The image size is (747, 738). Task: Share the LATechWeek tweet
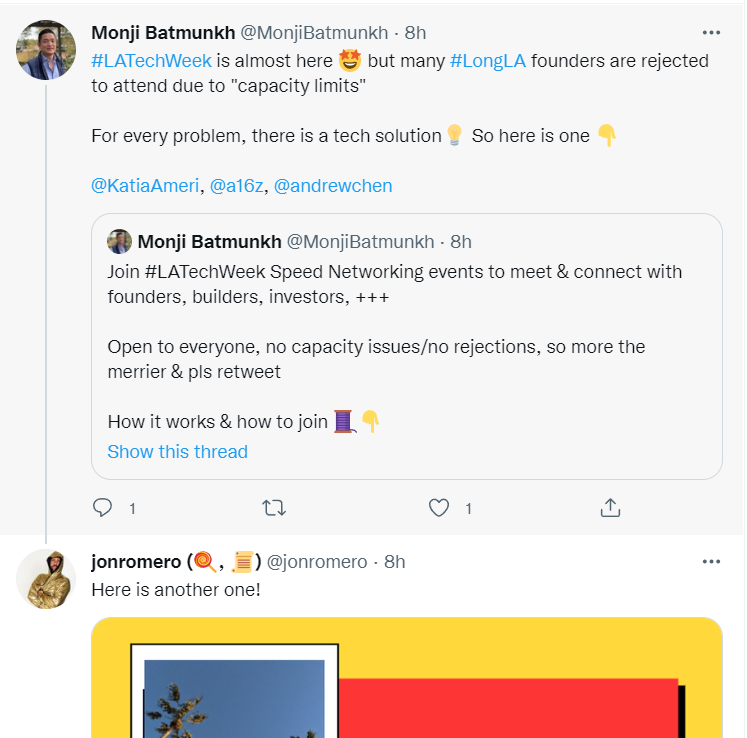(x=610, y=508)
